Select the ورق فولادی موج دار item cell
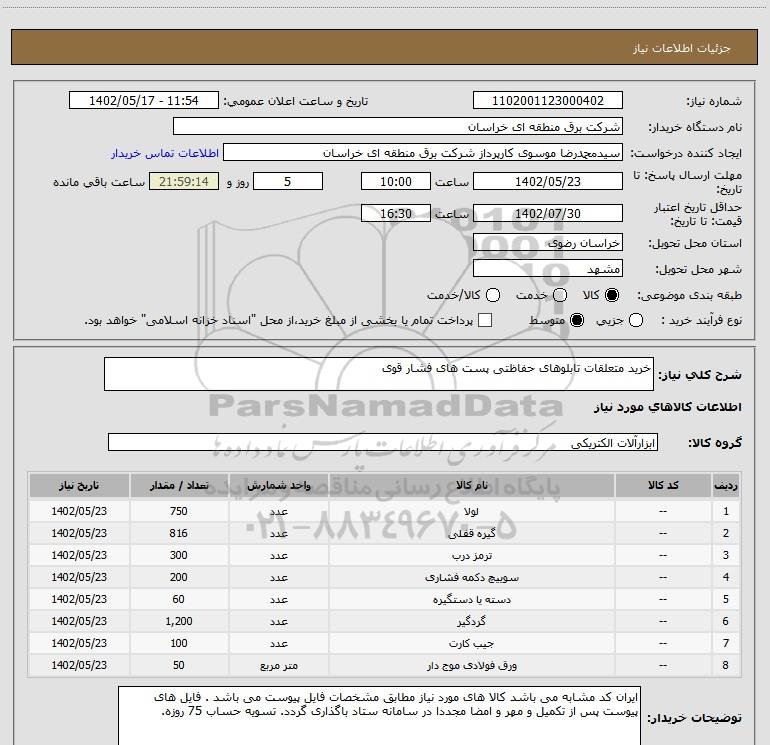 (471, 665)
